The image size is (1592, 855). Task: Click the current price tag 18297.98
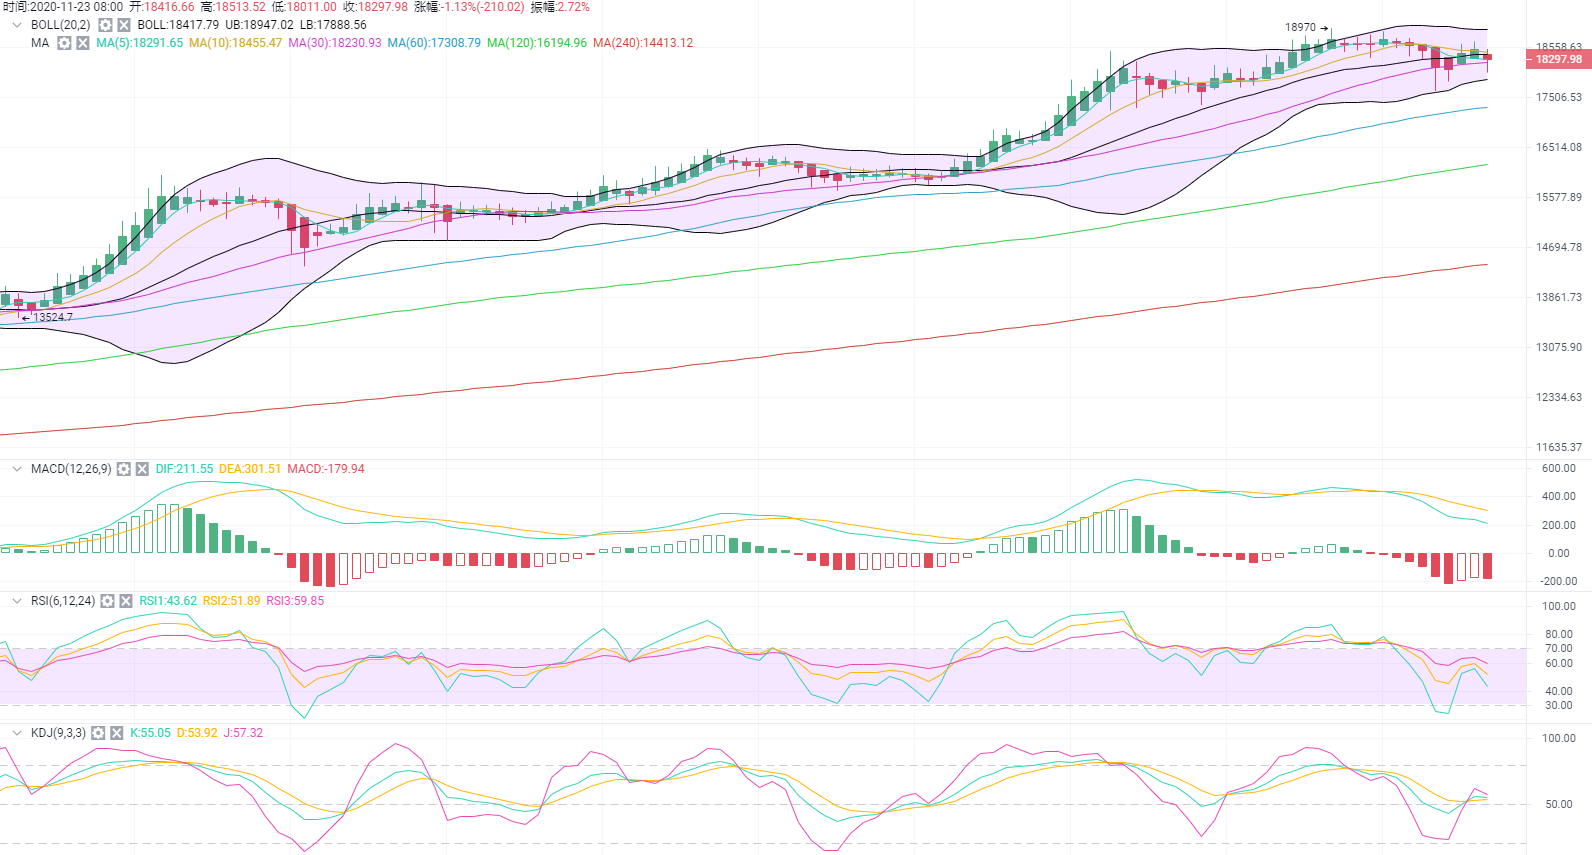pyautogui.click(x=1558, y=59)
